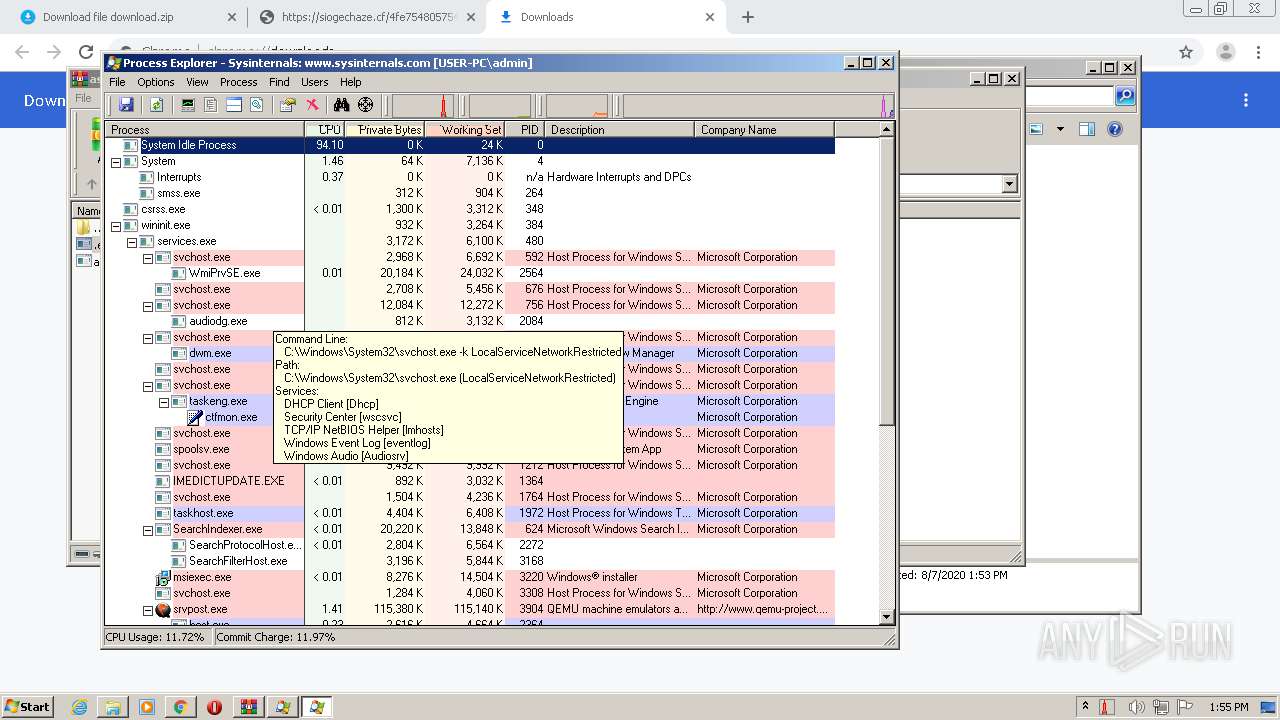The image size is (1280, 720).
Task: Open the address dropdown in the background window
Action: [x=1009, y=184]
